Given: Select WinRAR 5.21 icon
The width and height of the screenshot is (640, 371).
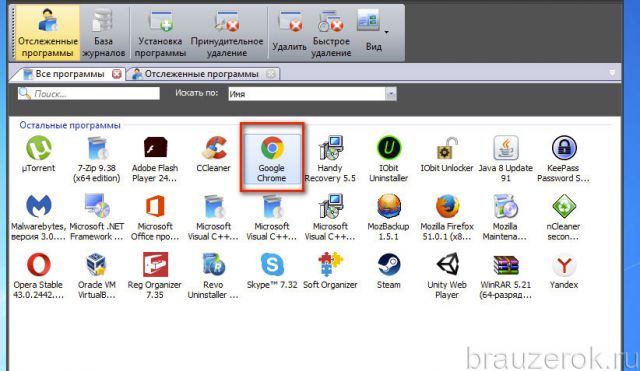Looking at the screenshot, I should (x=505, y=264).
